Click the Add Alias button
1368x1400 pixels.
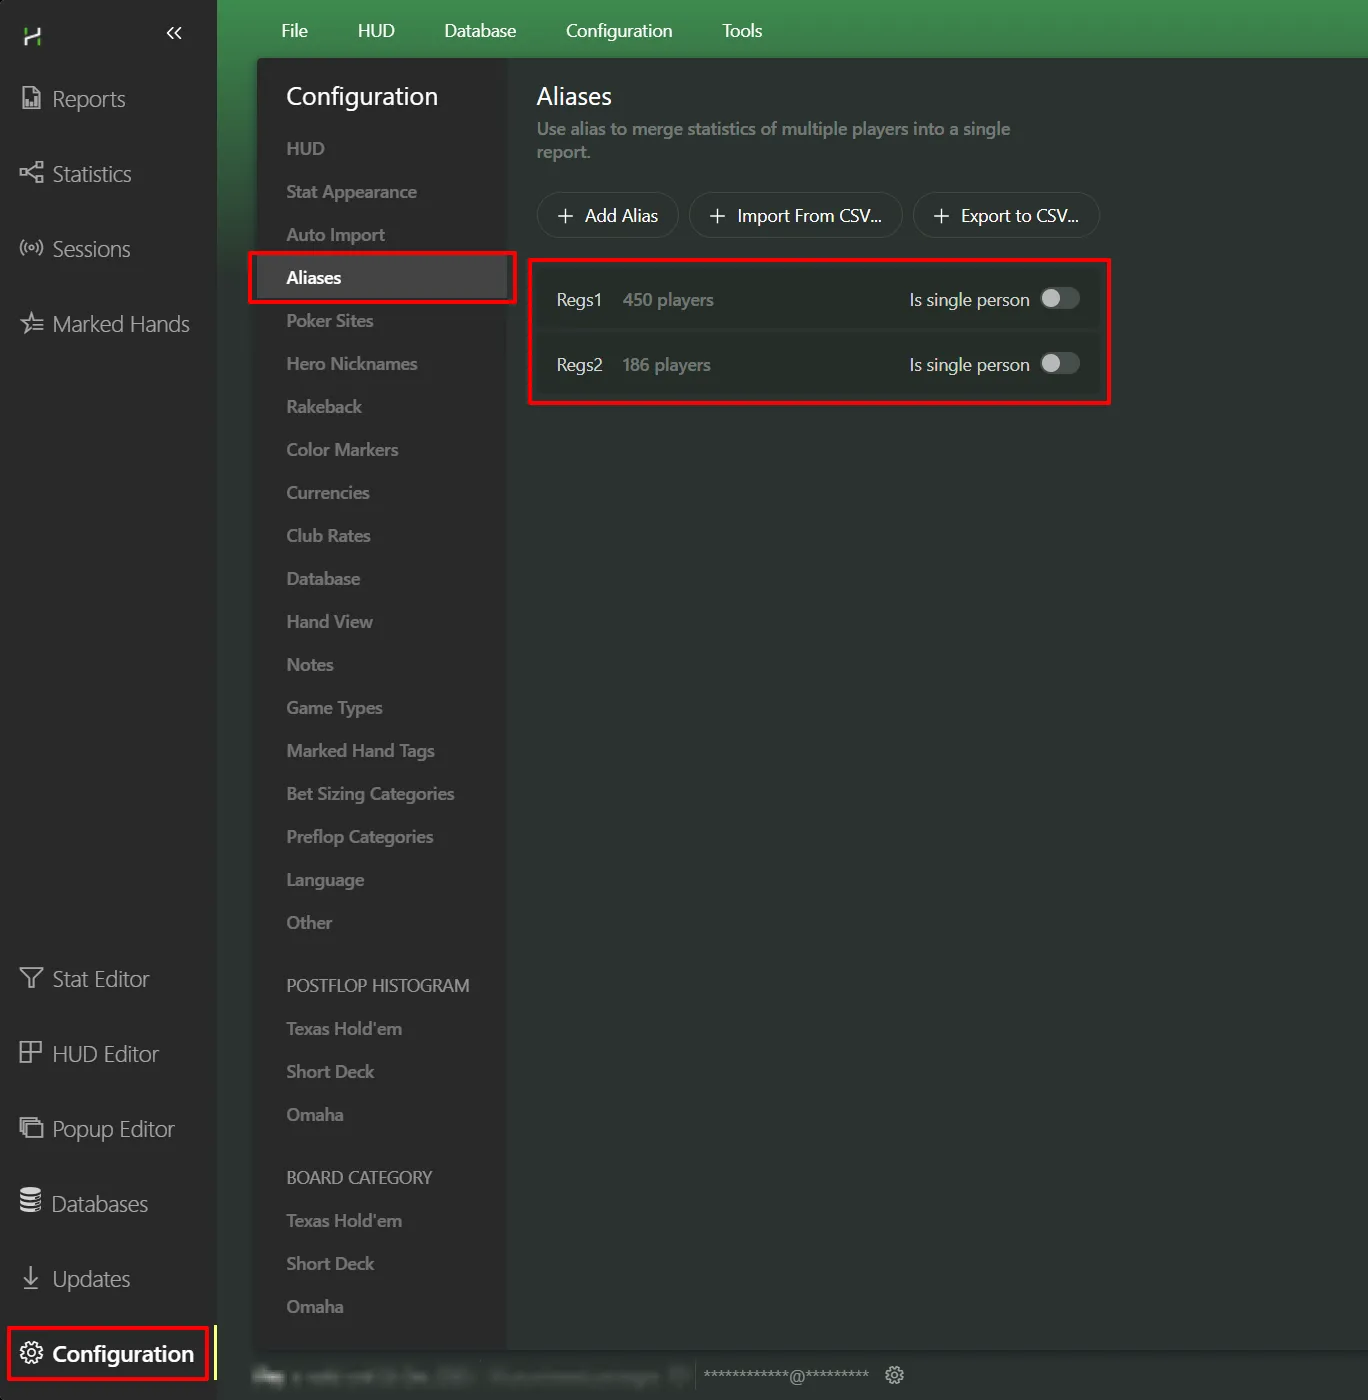[x=607, y=216]
